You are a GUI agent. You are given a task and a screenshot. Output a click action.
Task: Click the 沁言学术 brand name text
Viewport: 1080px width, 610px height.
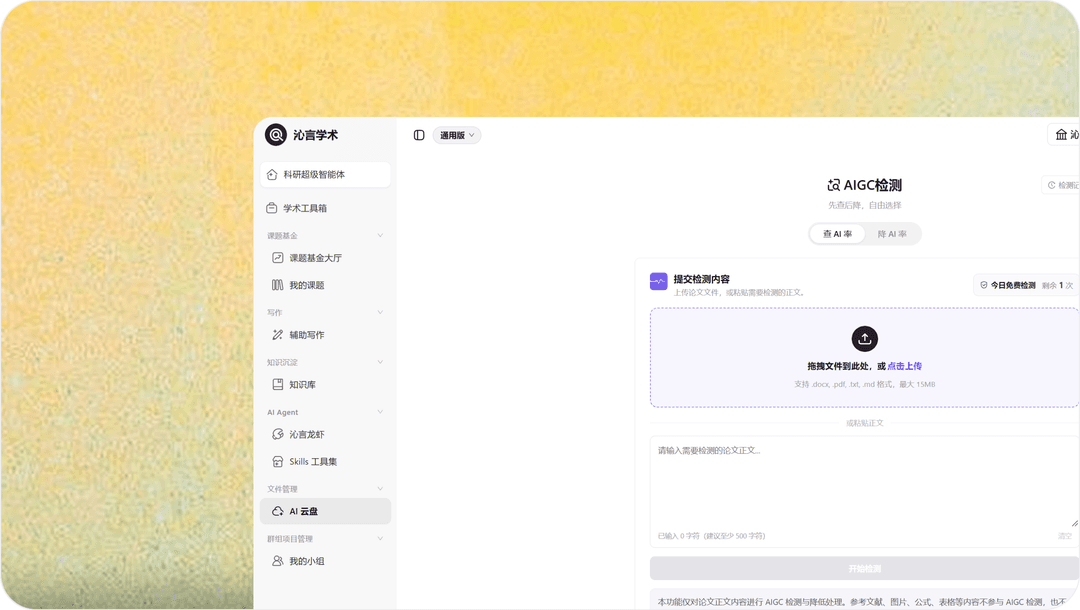(315, 135)
